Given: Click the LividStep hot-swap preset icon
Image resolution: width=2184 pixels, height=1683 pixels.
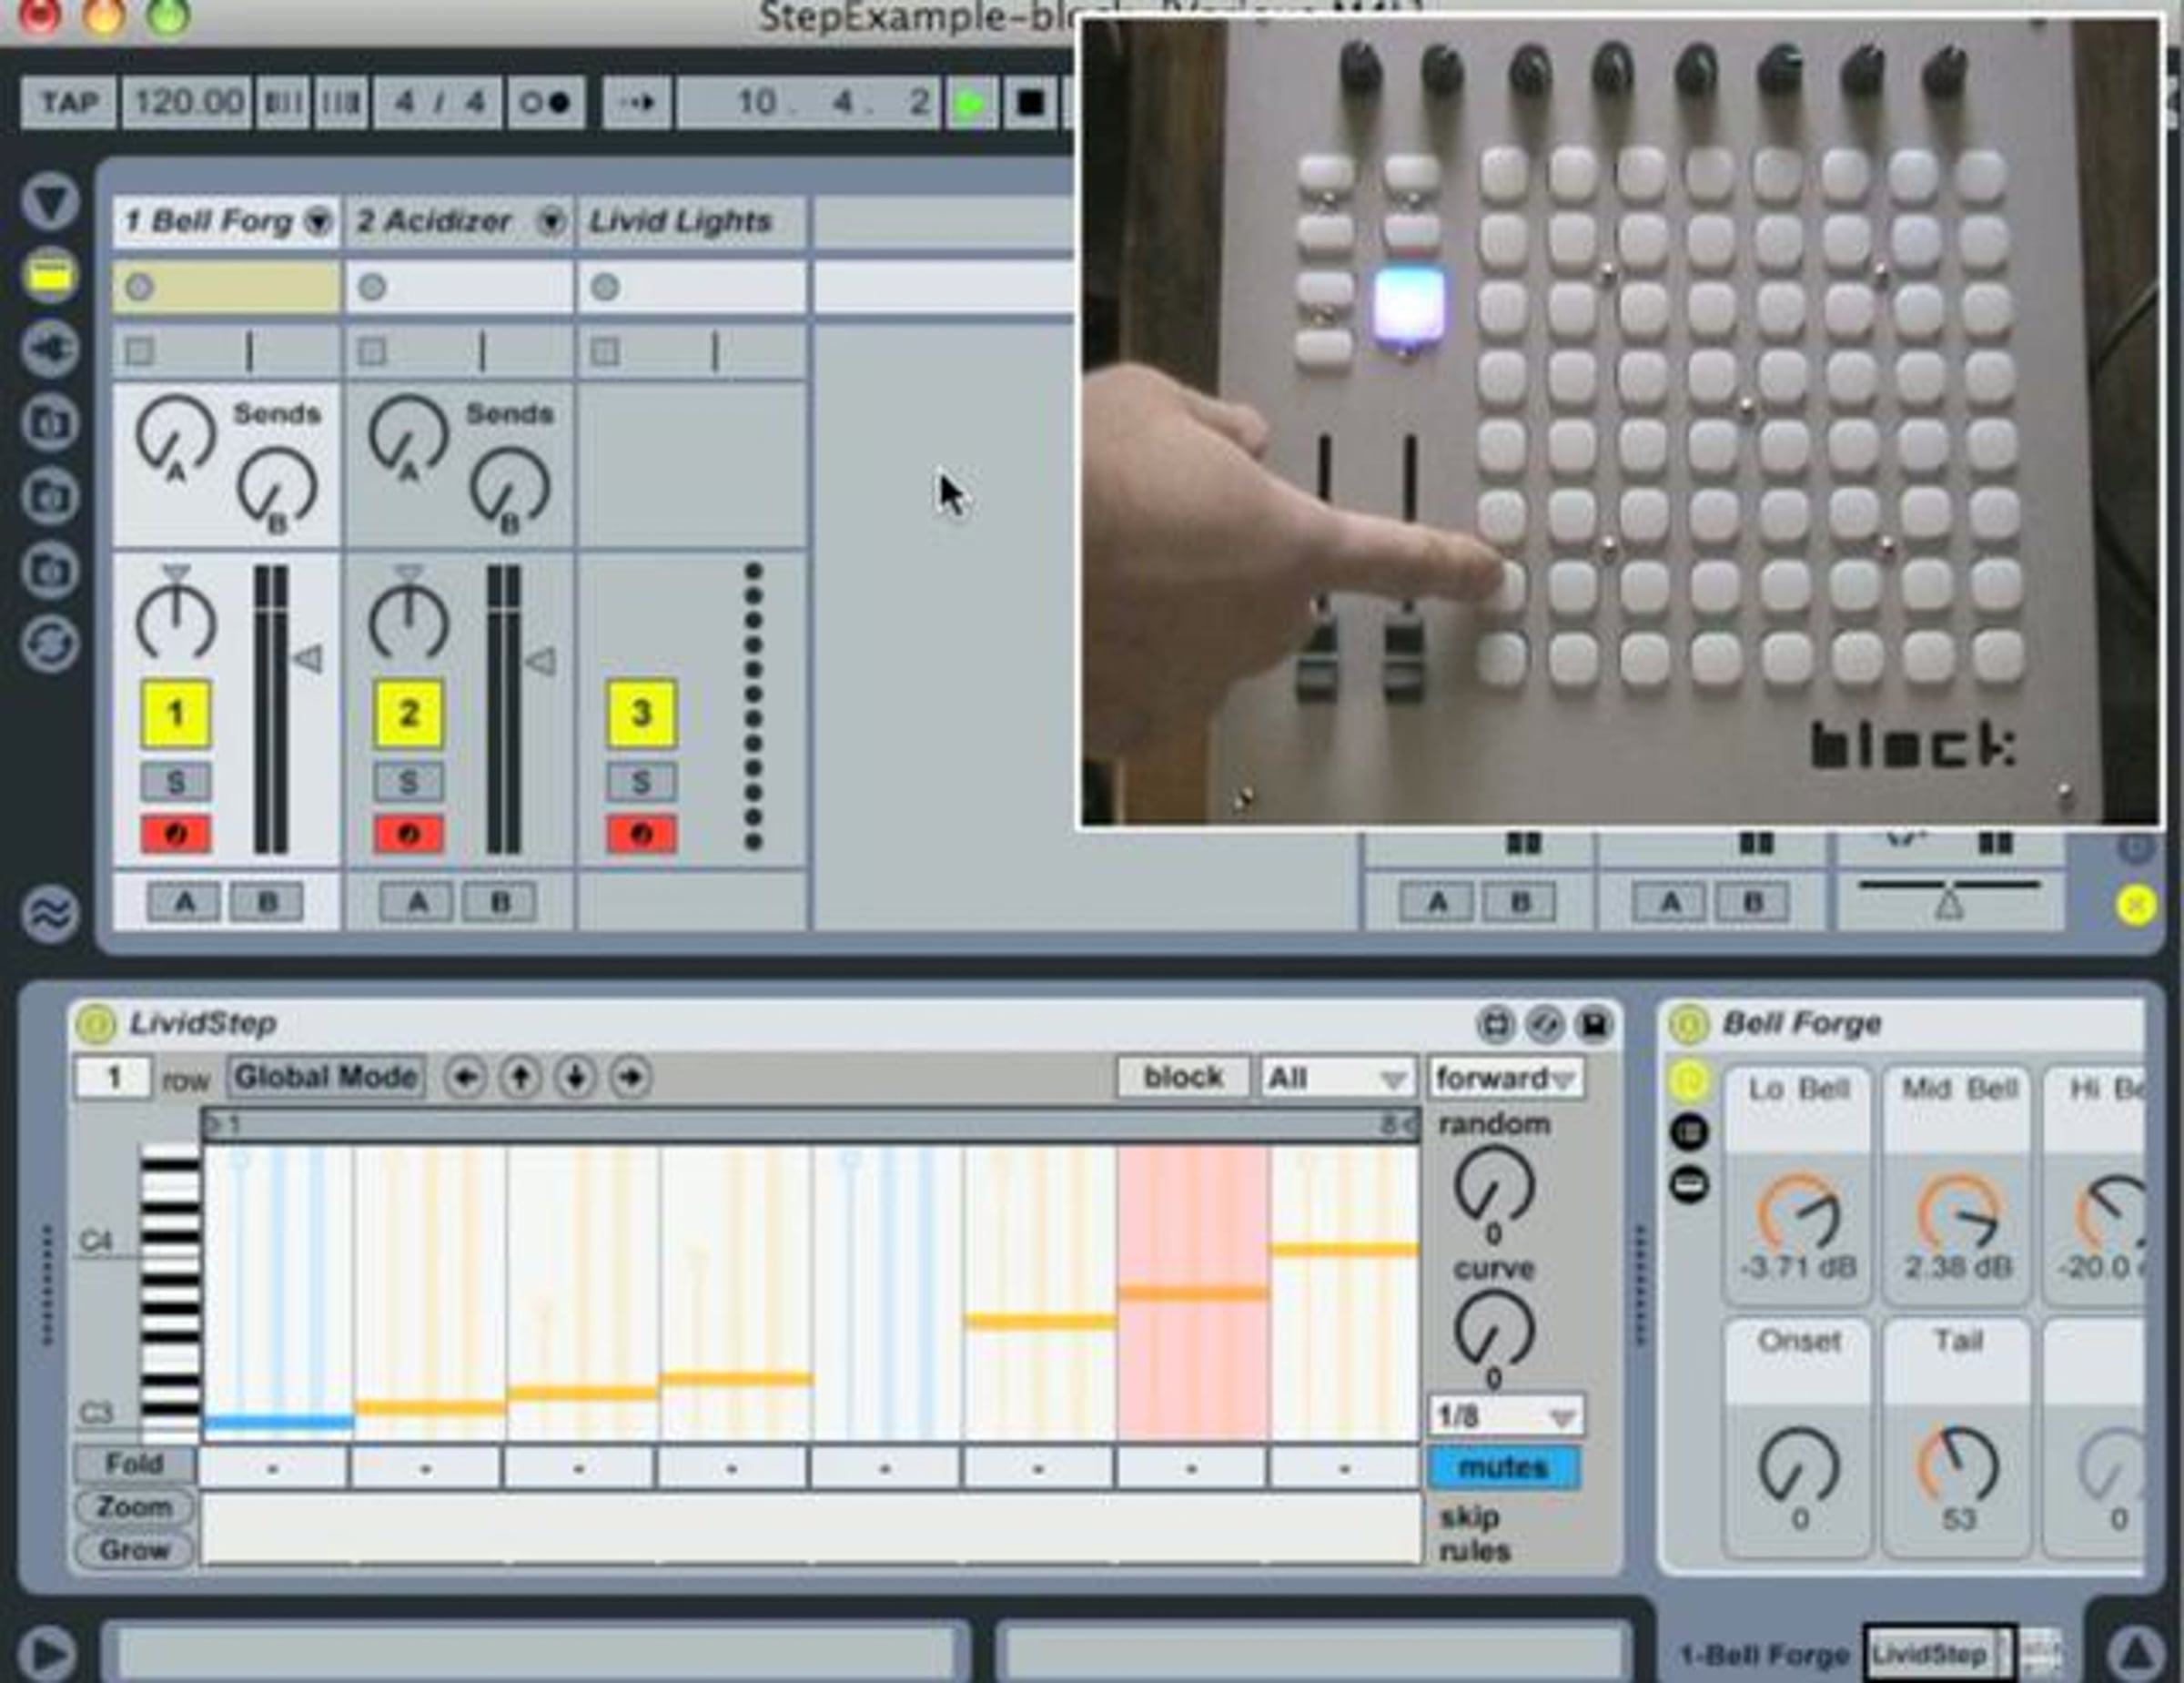Looking at the screenshot, I should pyautogui.click(x=1545, y=1024).
